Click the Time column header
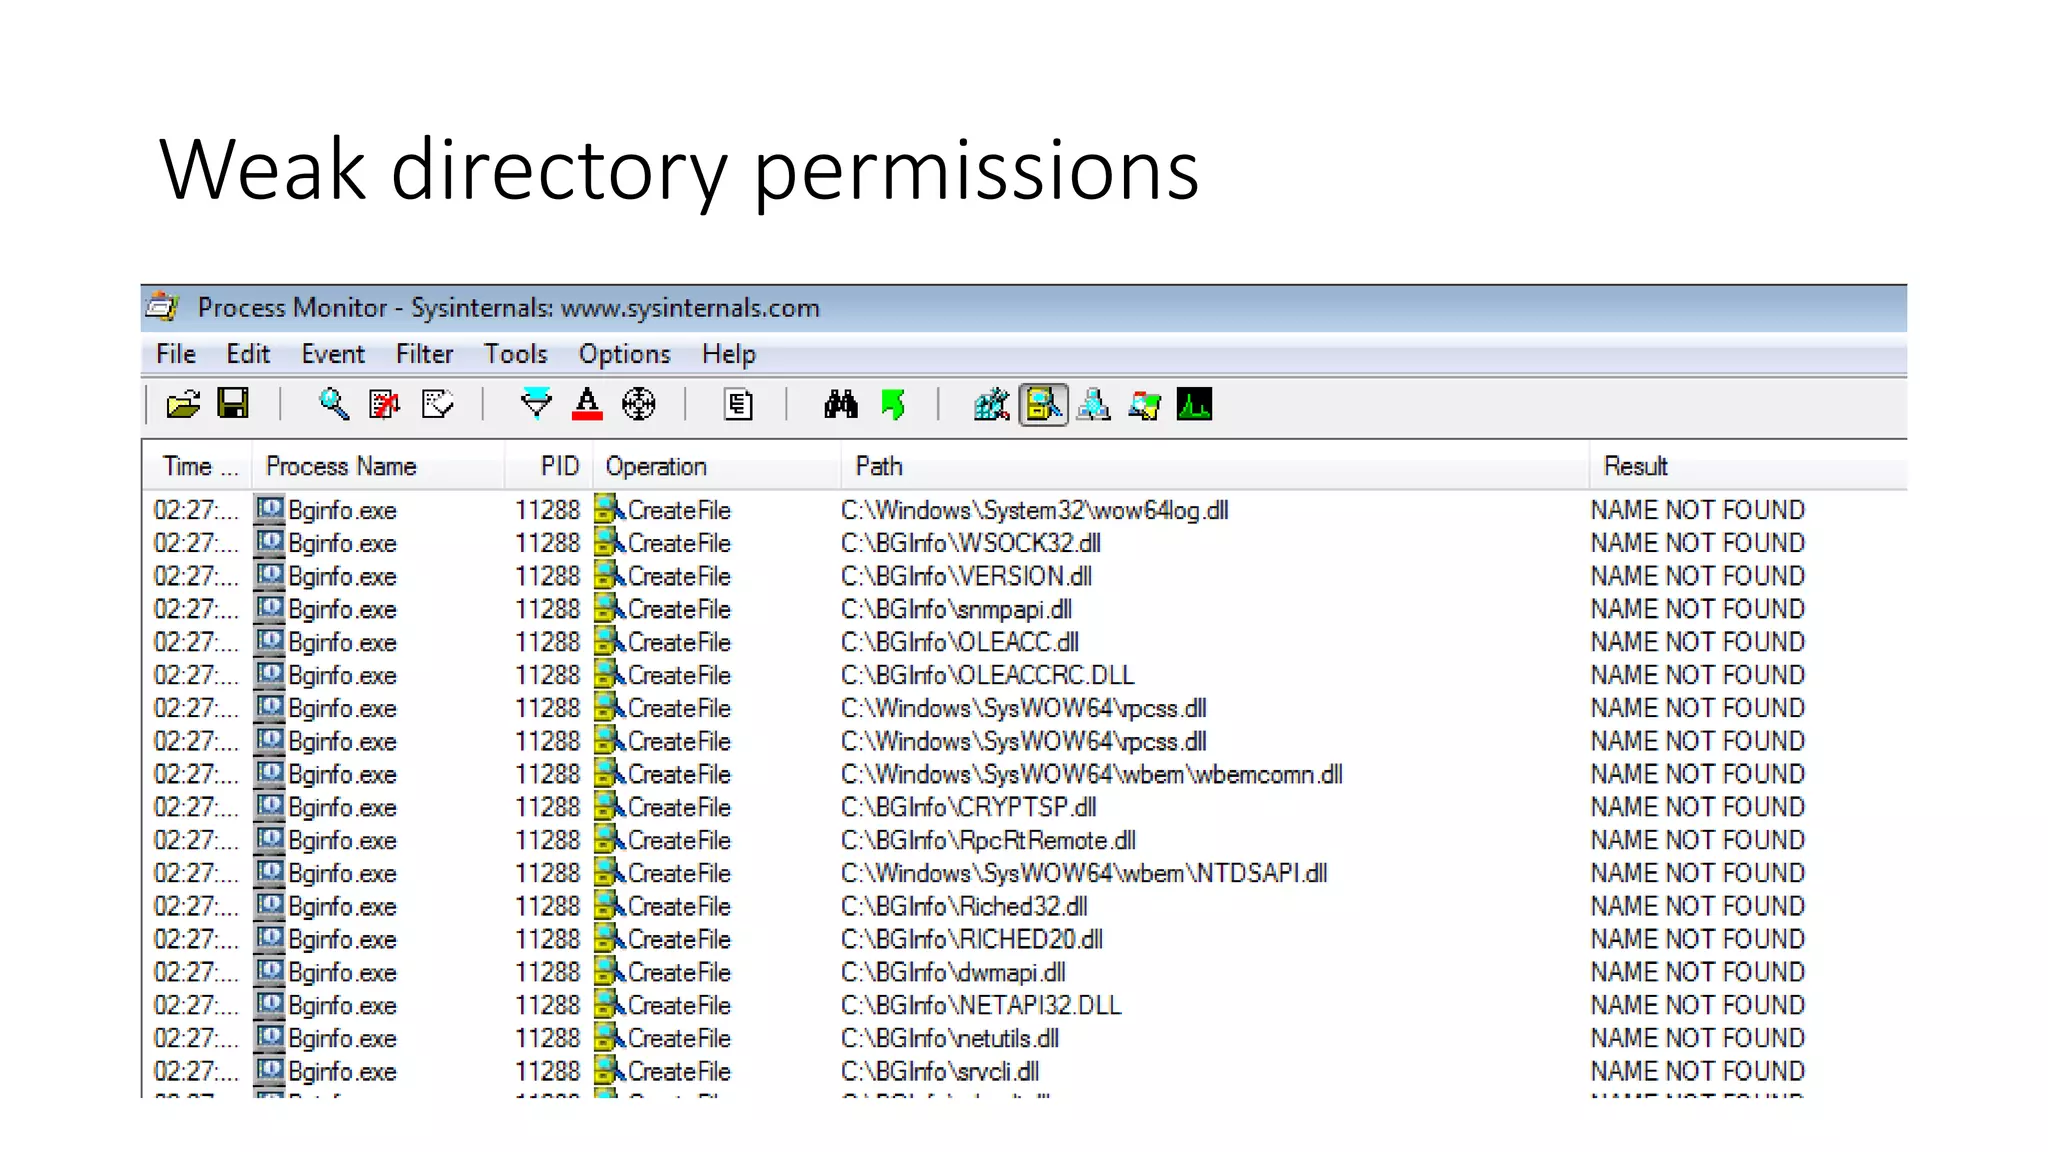Viewport: 2048px width, 1152px height. (197, 466)
